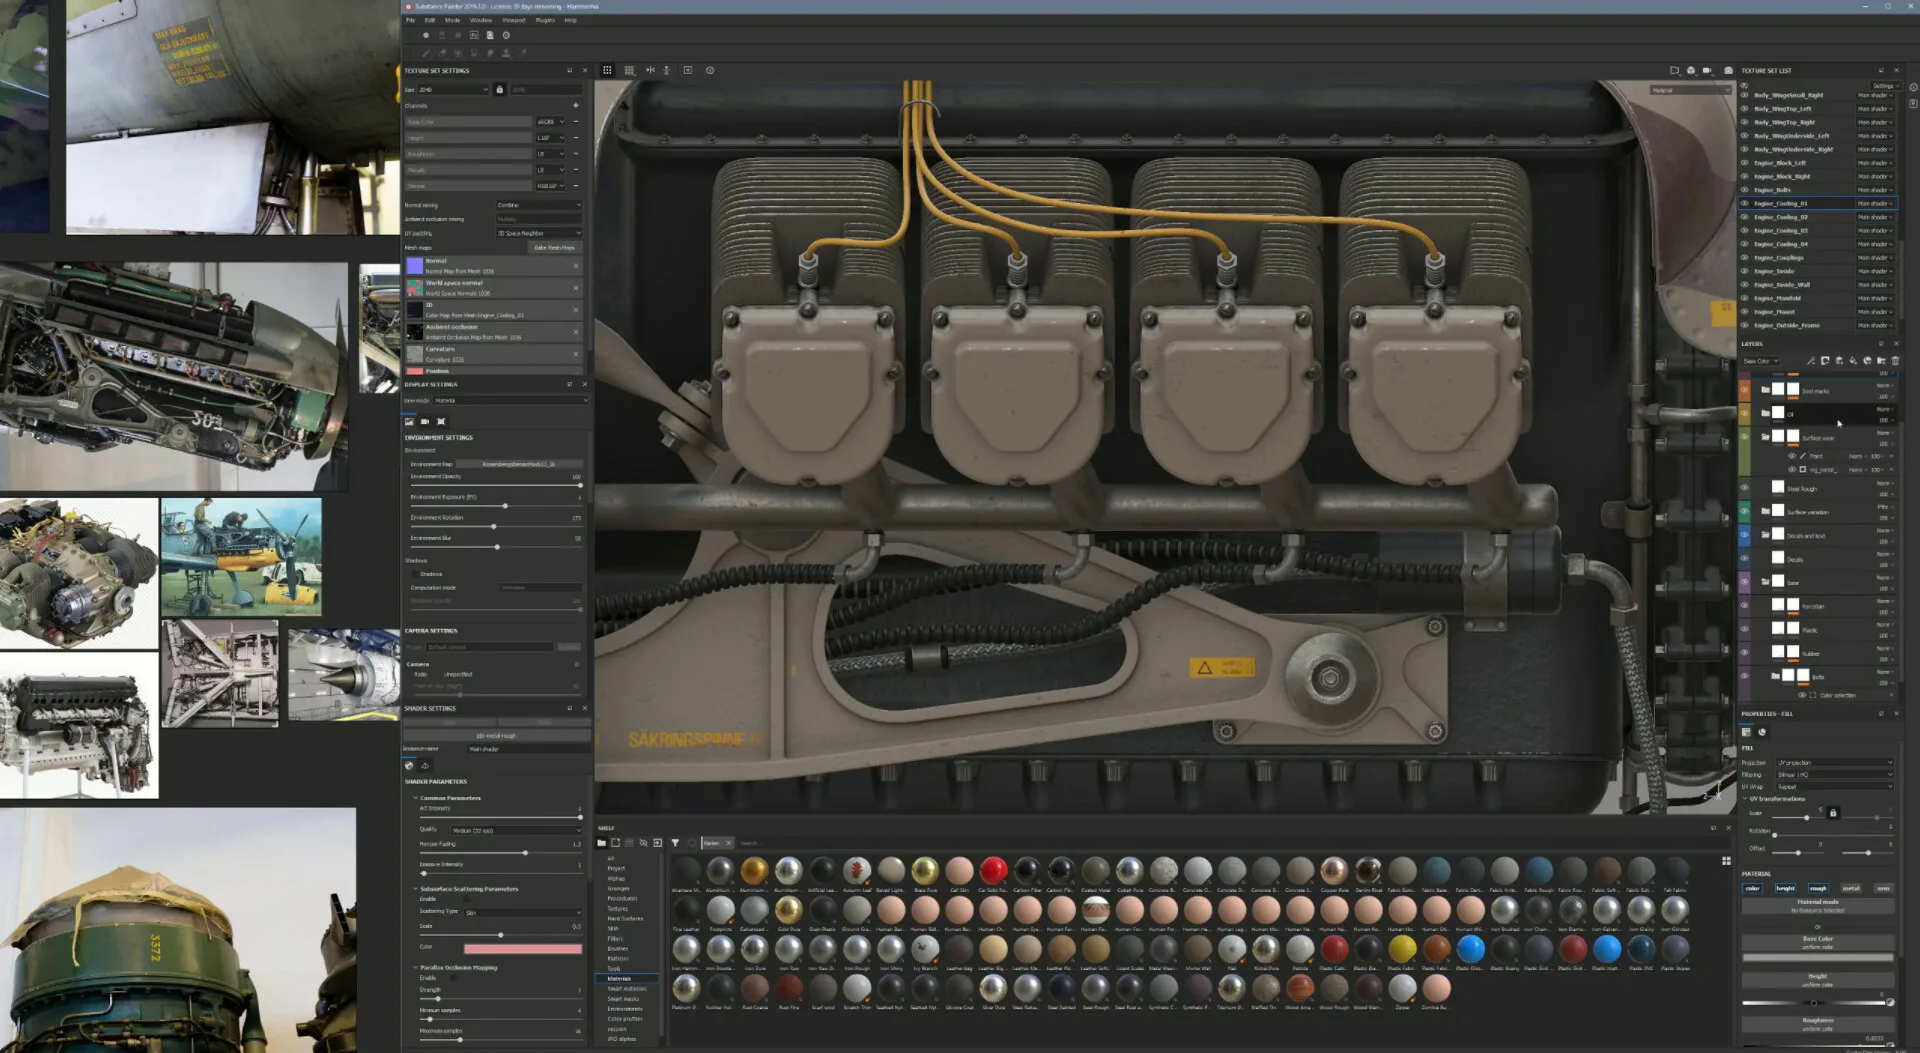Open the Normal mixing Combine dropdown

pyautogui.click(x=538, y=205)
